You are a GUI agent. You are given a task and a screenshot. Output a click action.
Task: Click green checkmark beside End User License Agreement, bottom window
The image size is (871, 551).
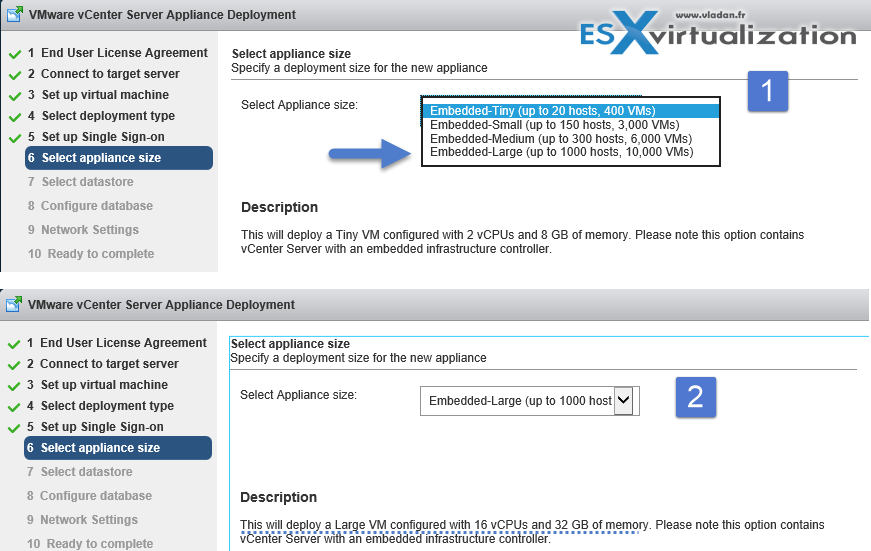click(x=14, y=344)
